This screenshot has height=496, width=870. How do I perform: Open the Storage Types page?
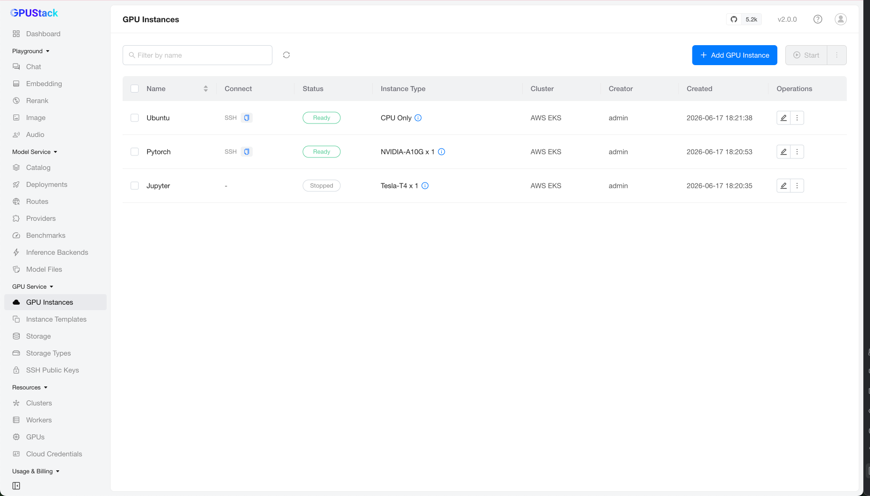tap(55, 353)
